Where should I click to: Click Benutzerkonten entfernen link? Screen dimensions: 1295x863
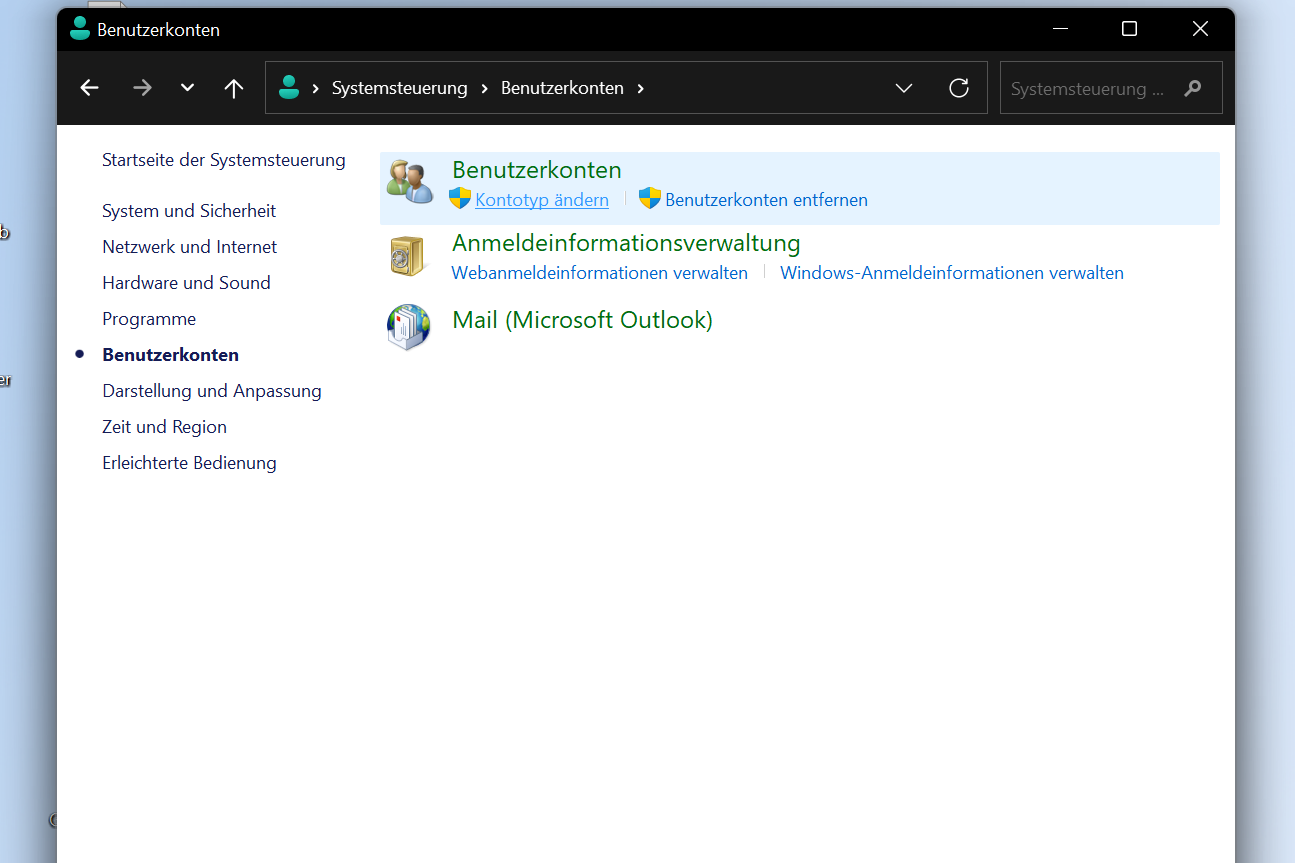pyautogui.click(x=766, y=200)
